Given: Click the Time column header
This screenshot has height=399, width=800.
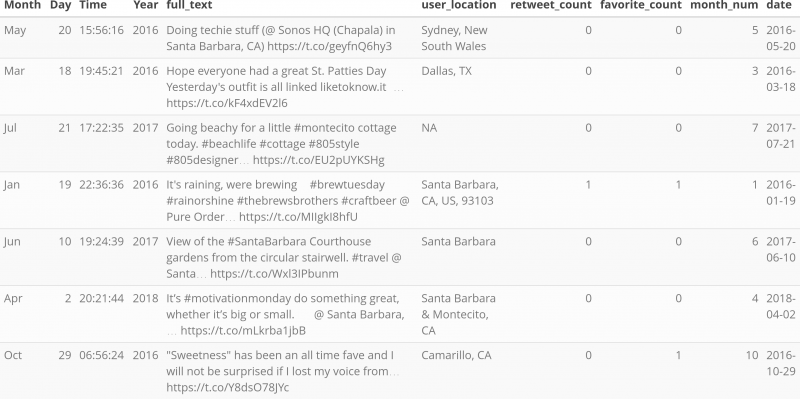Looking at the screenshot, I should click(93, 5).
